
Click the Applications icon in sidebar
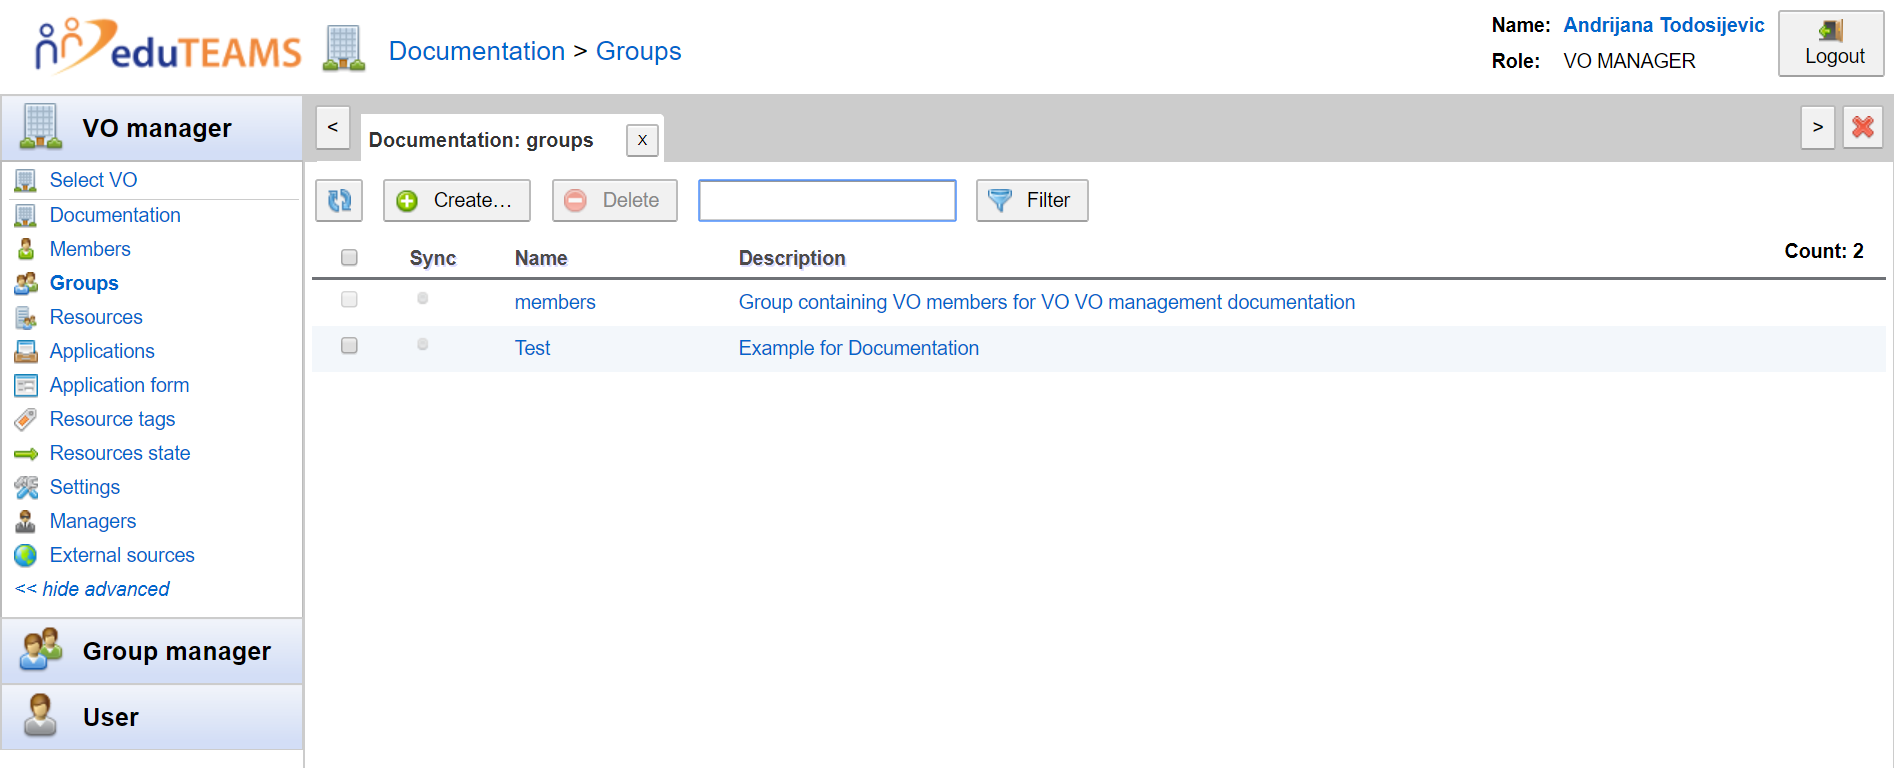[x=26, y=351]
